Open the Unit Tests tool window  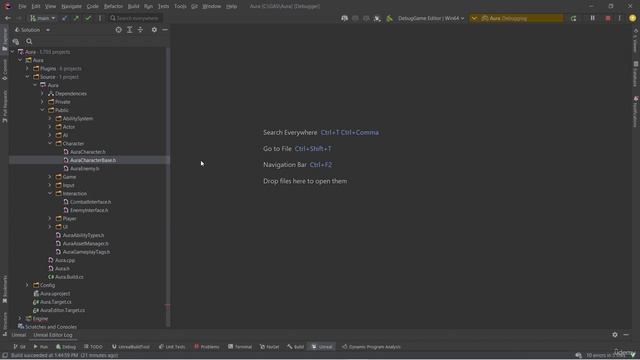tap(172, 347)
